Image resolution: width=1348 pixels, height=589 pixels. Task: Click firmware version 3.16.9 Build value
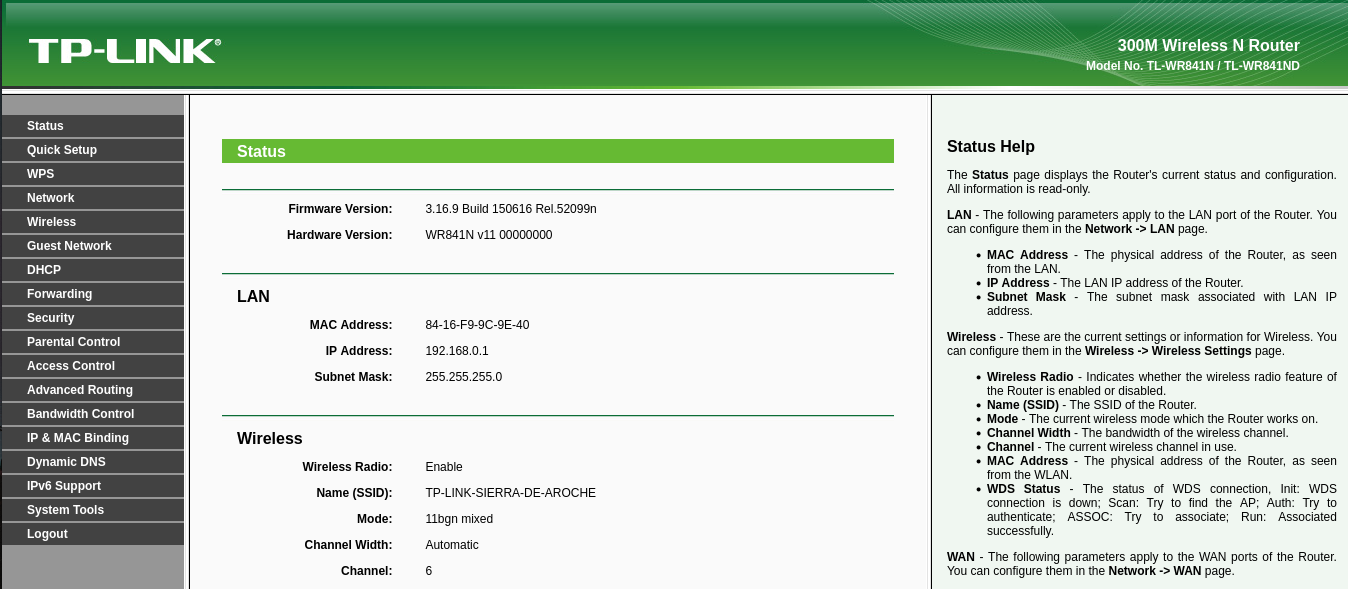[511, 209]
